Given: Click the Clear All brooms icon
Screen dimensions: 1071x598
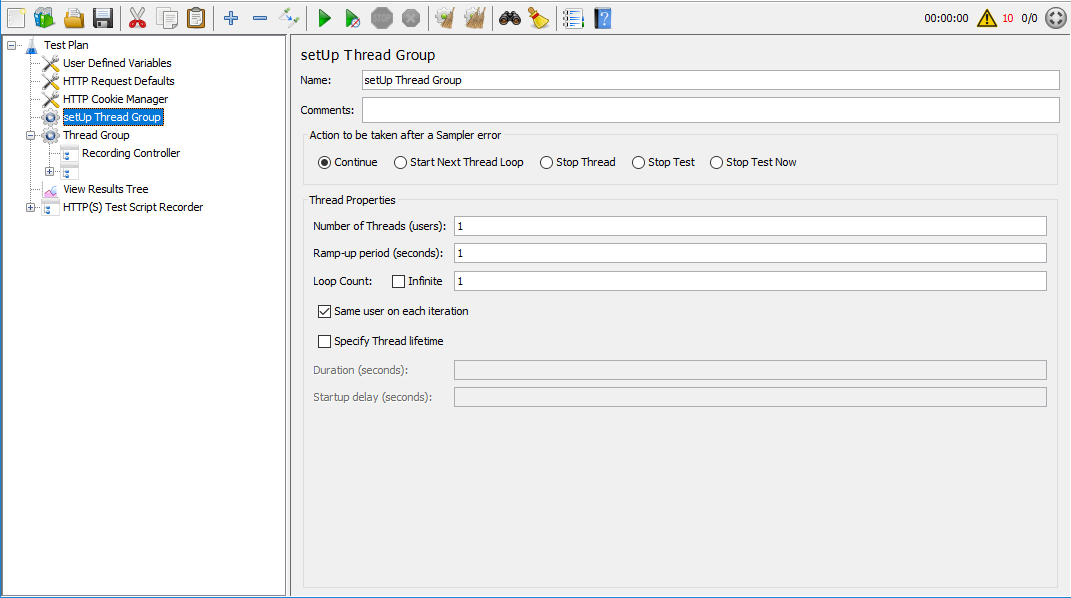Looking at the screenshot, I should [x=474, y=17].
